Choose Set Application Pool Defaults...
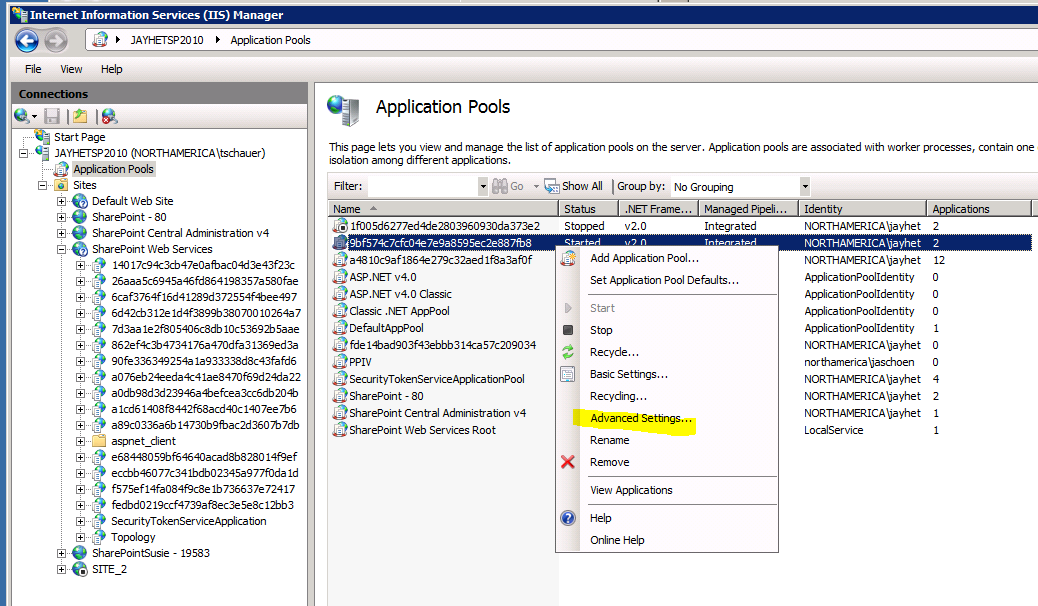The image size is (1038, 606). click(664, 280)
